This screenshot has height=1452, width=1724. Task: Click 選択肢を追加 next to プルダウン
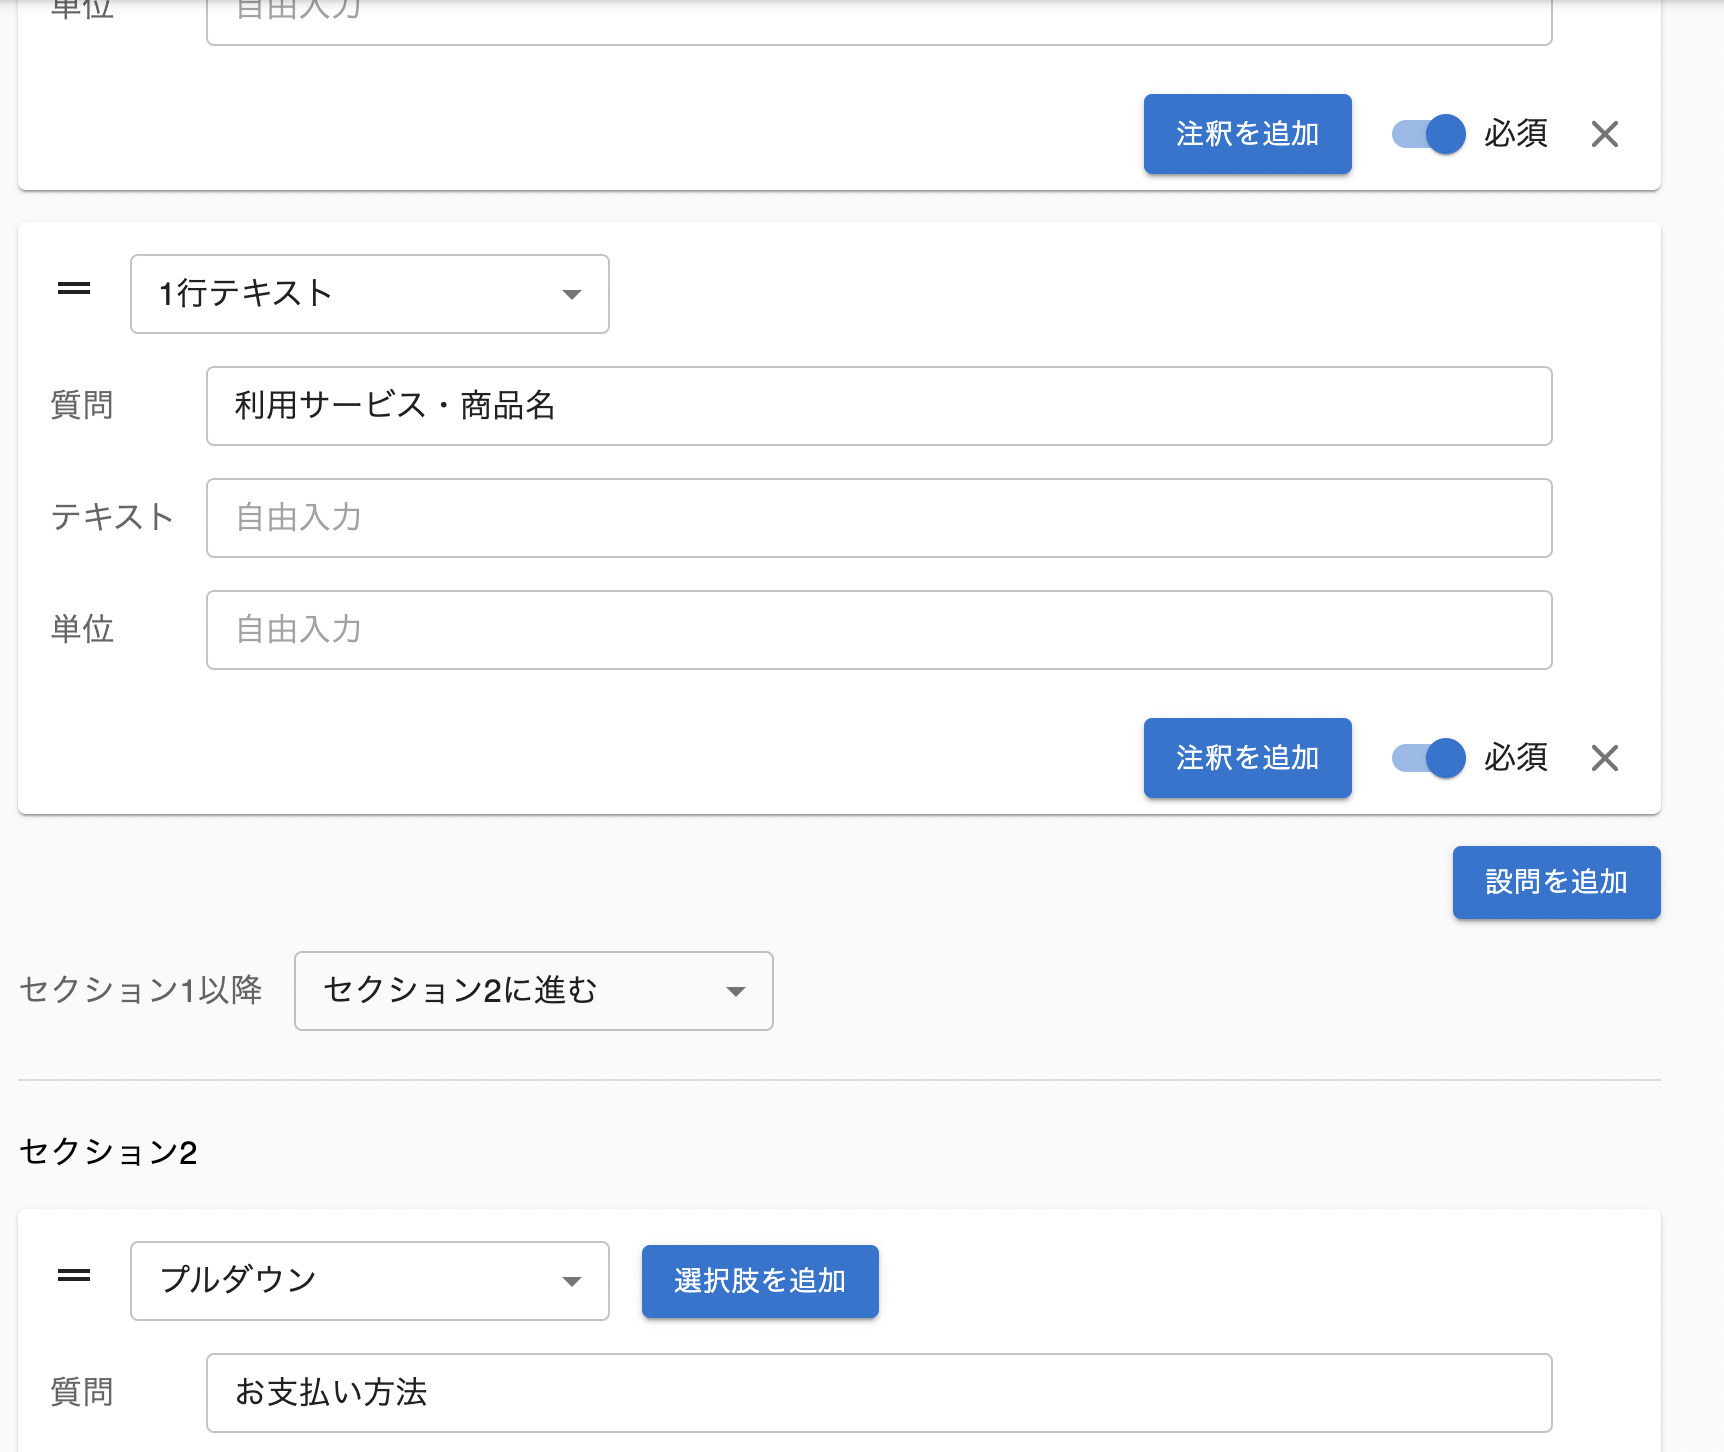[759, 1281]
